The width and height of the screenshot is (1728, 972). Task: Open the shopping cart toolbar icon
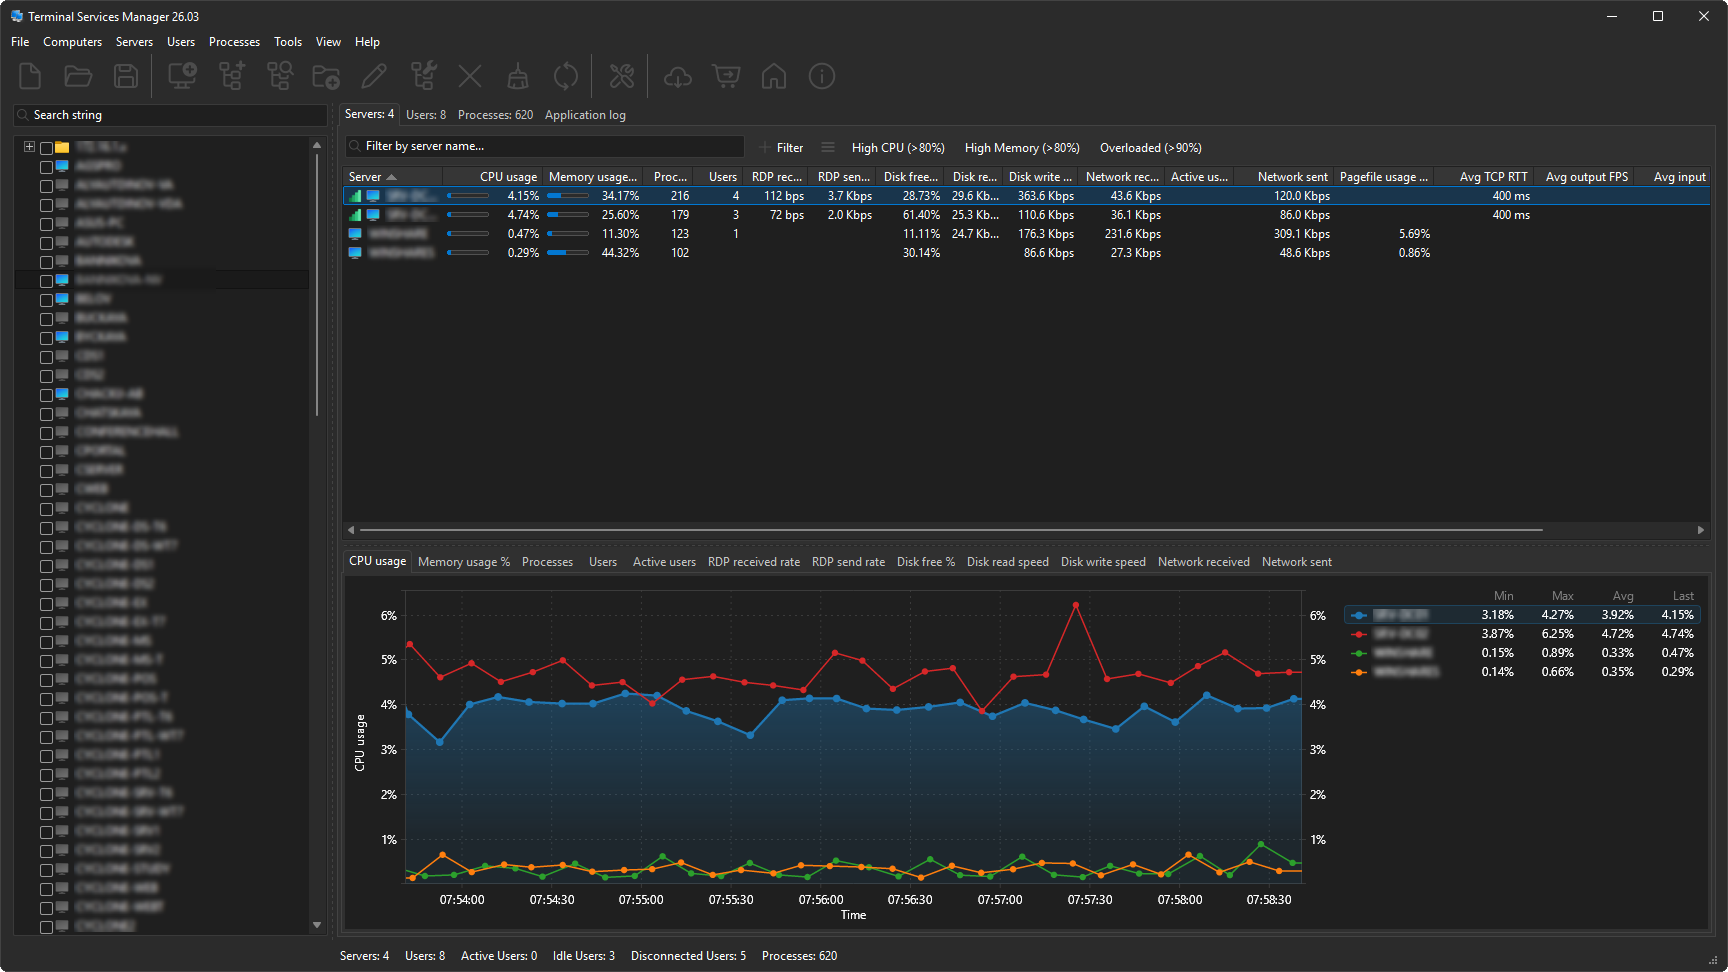click(726, 76)
